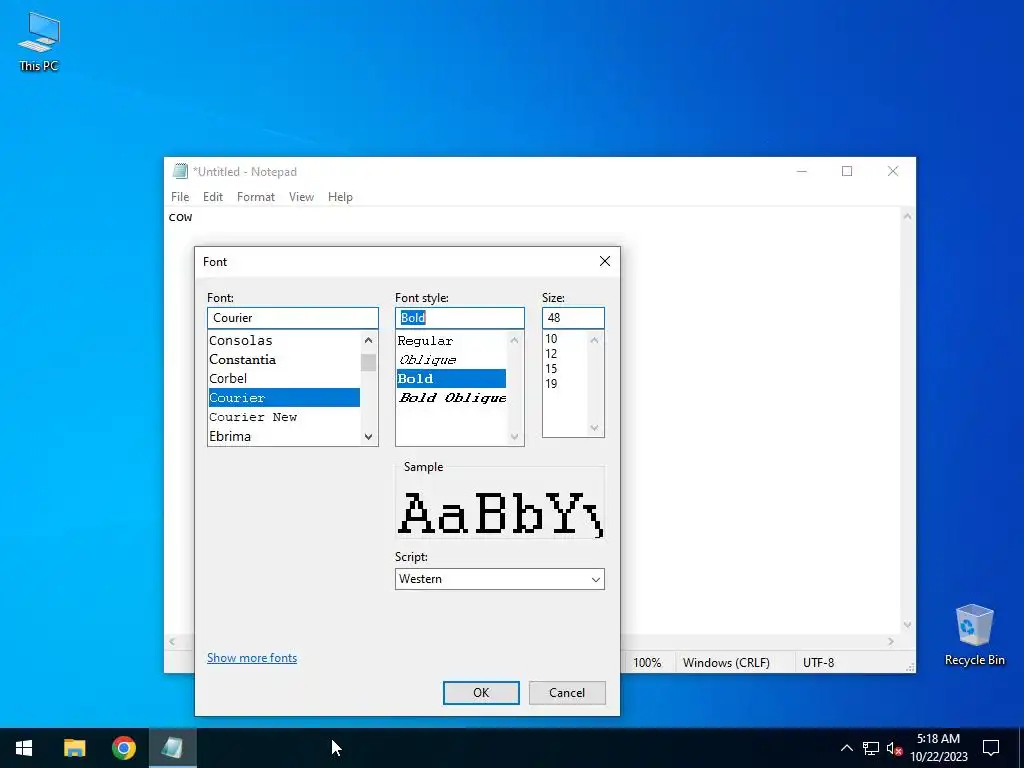Close the Font dialog with X
This screenshot has height=768, width=1024.
pyautogui.click(x=605, y=261)
